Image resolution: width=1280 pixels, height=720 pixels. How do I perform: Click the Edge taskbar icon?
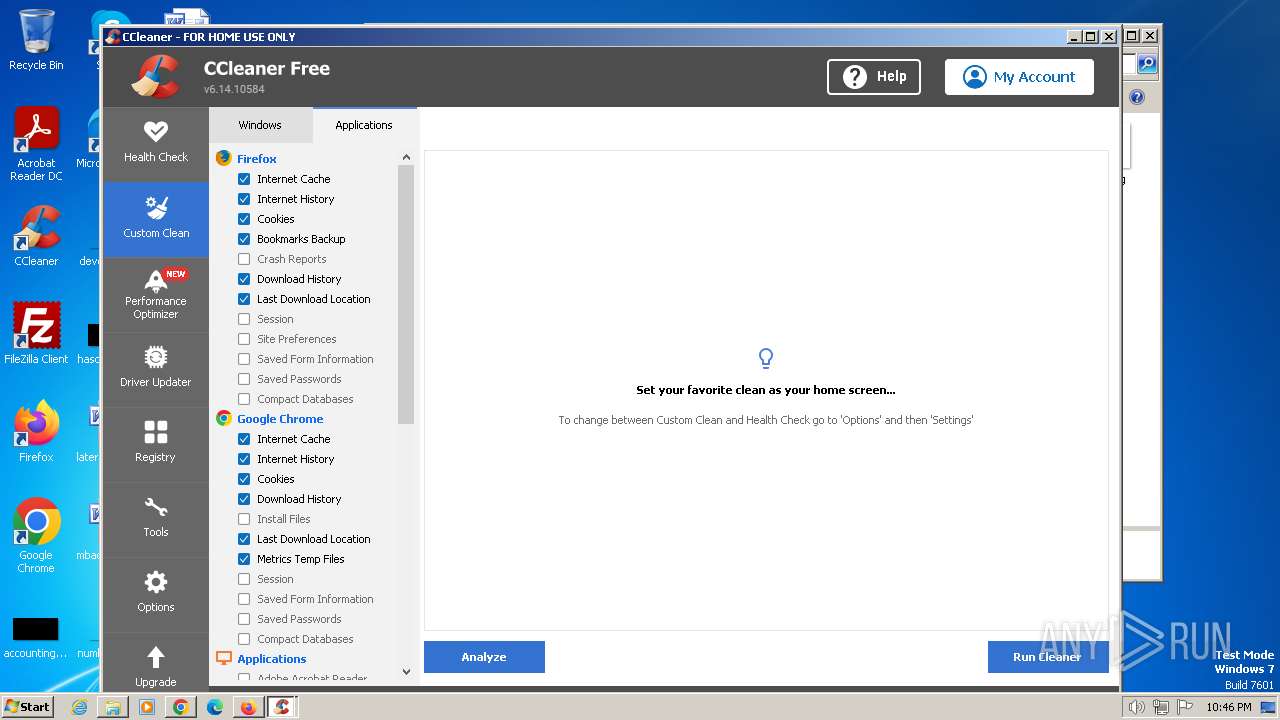pyautogui.click(x=214, y=707)
